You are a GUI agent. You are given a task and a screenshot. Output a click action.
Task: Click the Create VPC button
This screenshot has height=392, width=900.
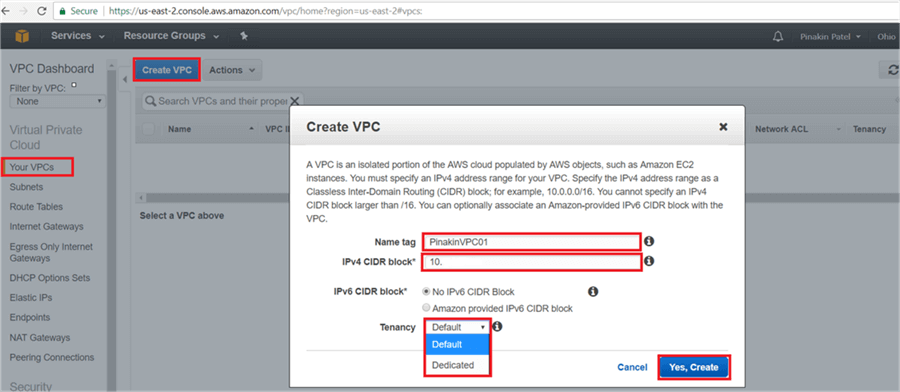point(167,70)
